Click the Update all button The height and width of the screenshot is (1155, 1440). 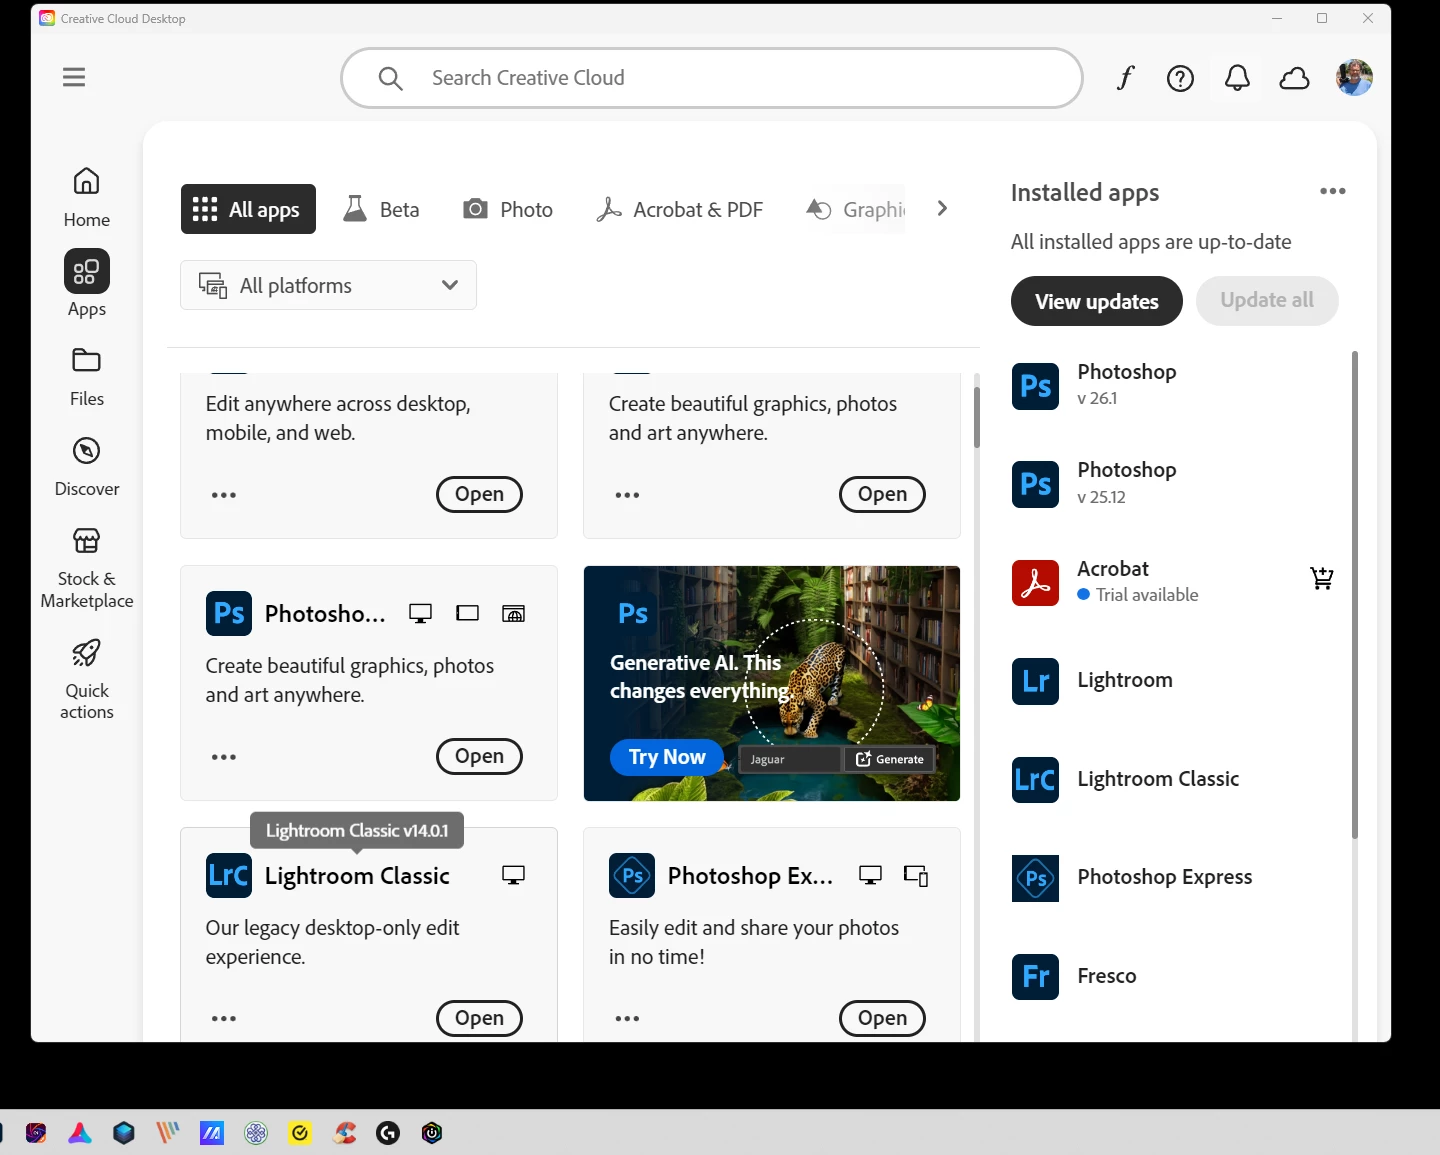(1266, 300)
